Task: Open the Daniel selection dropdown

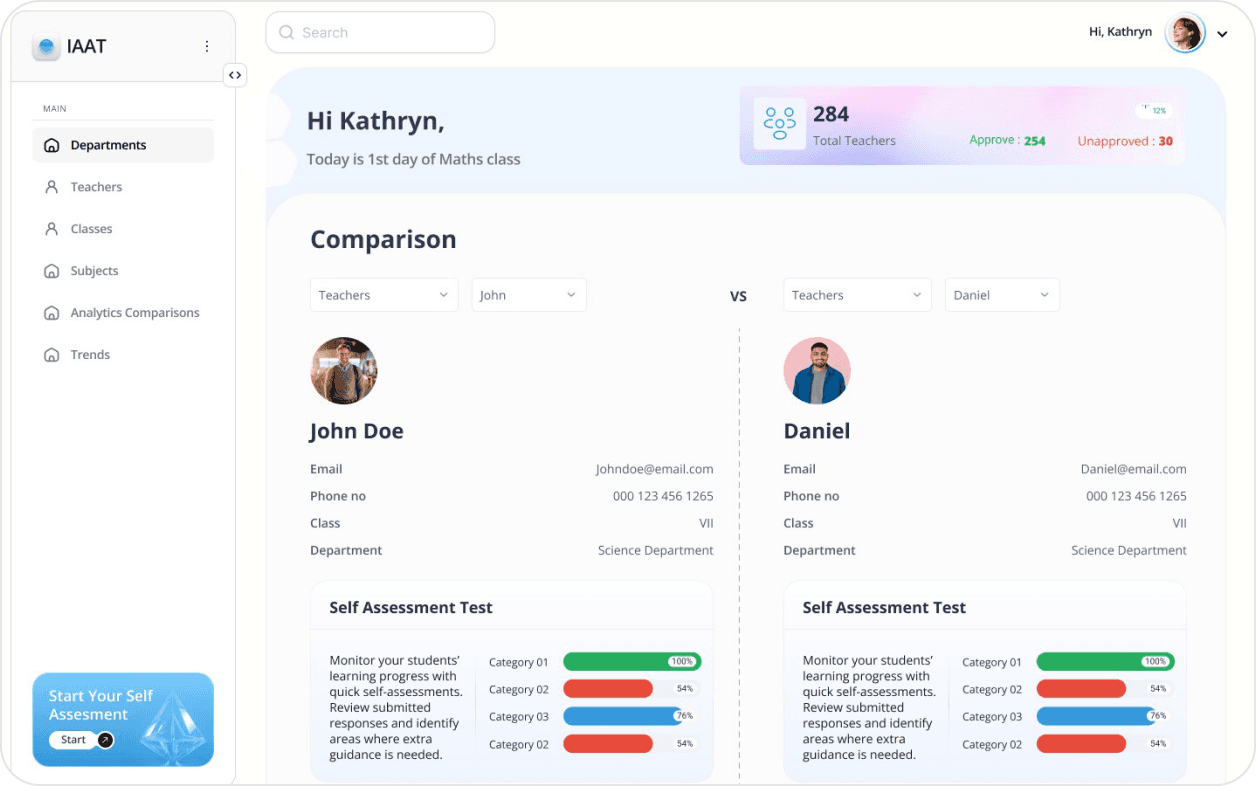Action: [1002, 295]
